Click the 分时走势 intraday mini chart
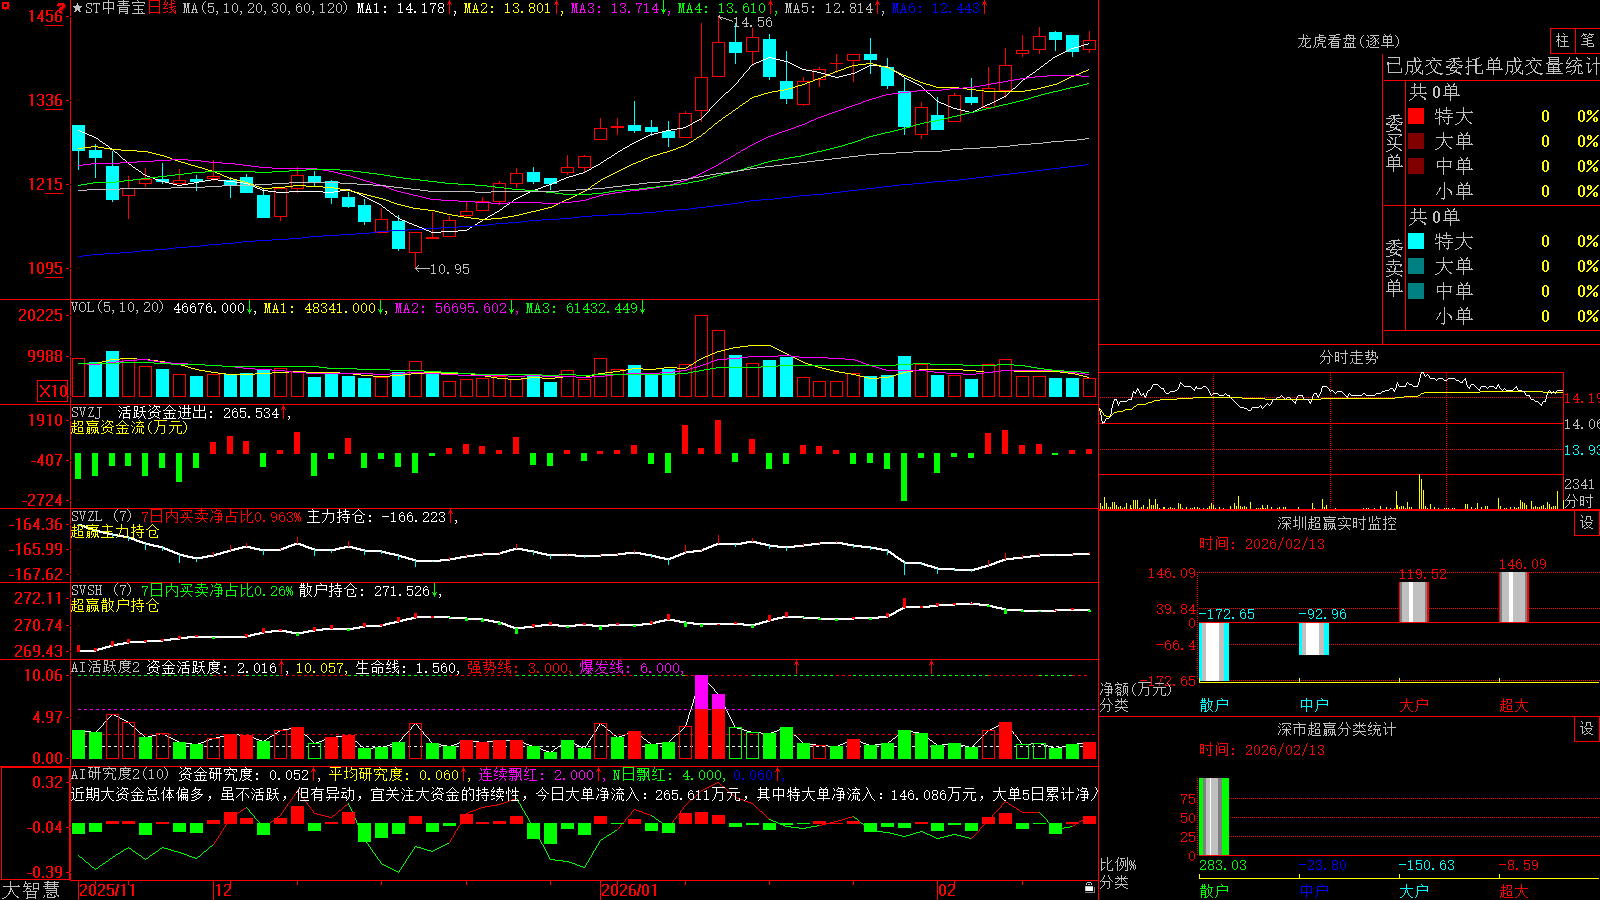 click(x=1332, y=437)
